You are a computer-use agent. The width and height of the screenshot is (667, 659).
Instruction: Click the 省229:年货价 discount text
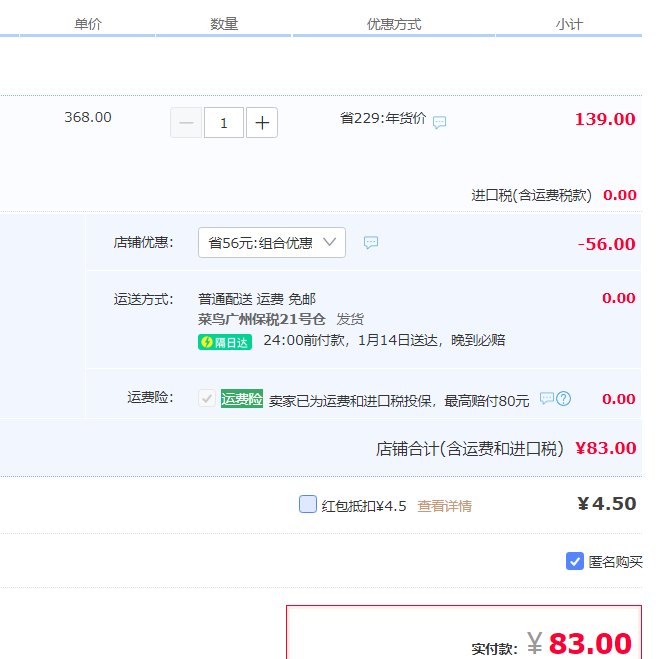[383, 119]
